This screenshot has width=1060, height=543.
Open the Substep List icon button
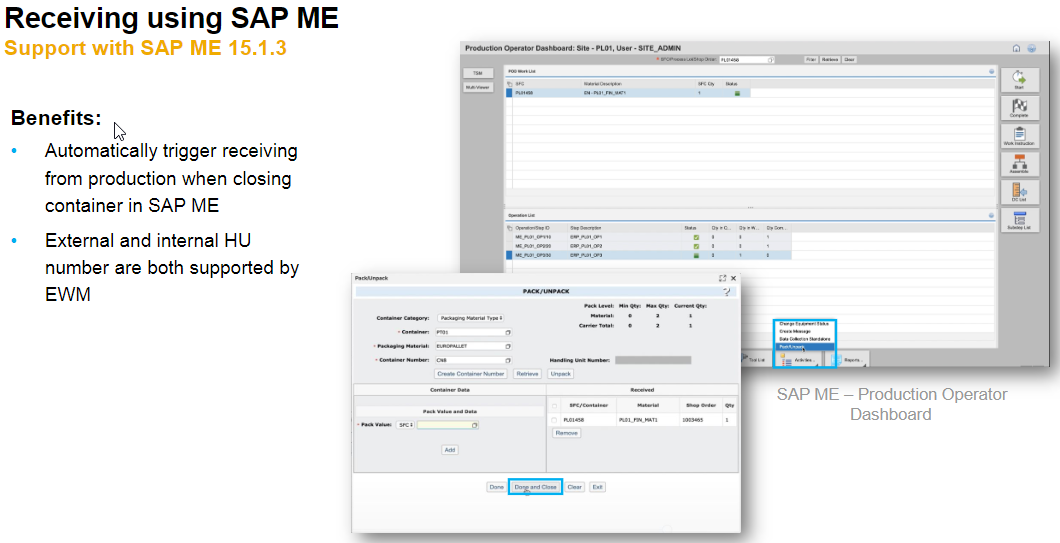[x=1019, y=220]
